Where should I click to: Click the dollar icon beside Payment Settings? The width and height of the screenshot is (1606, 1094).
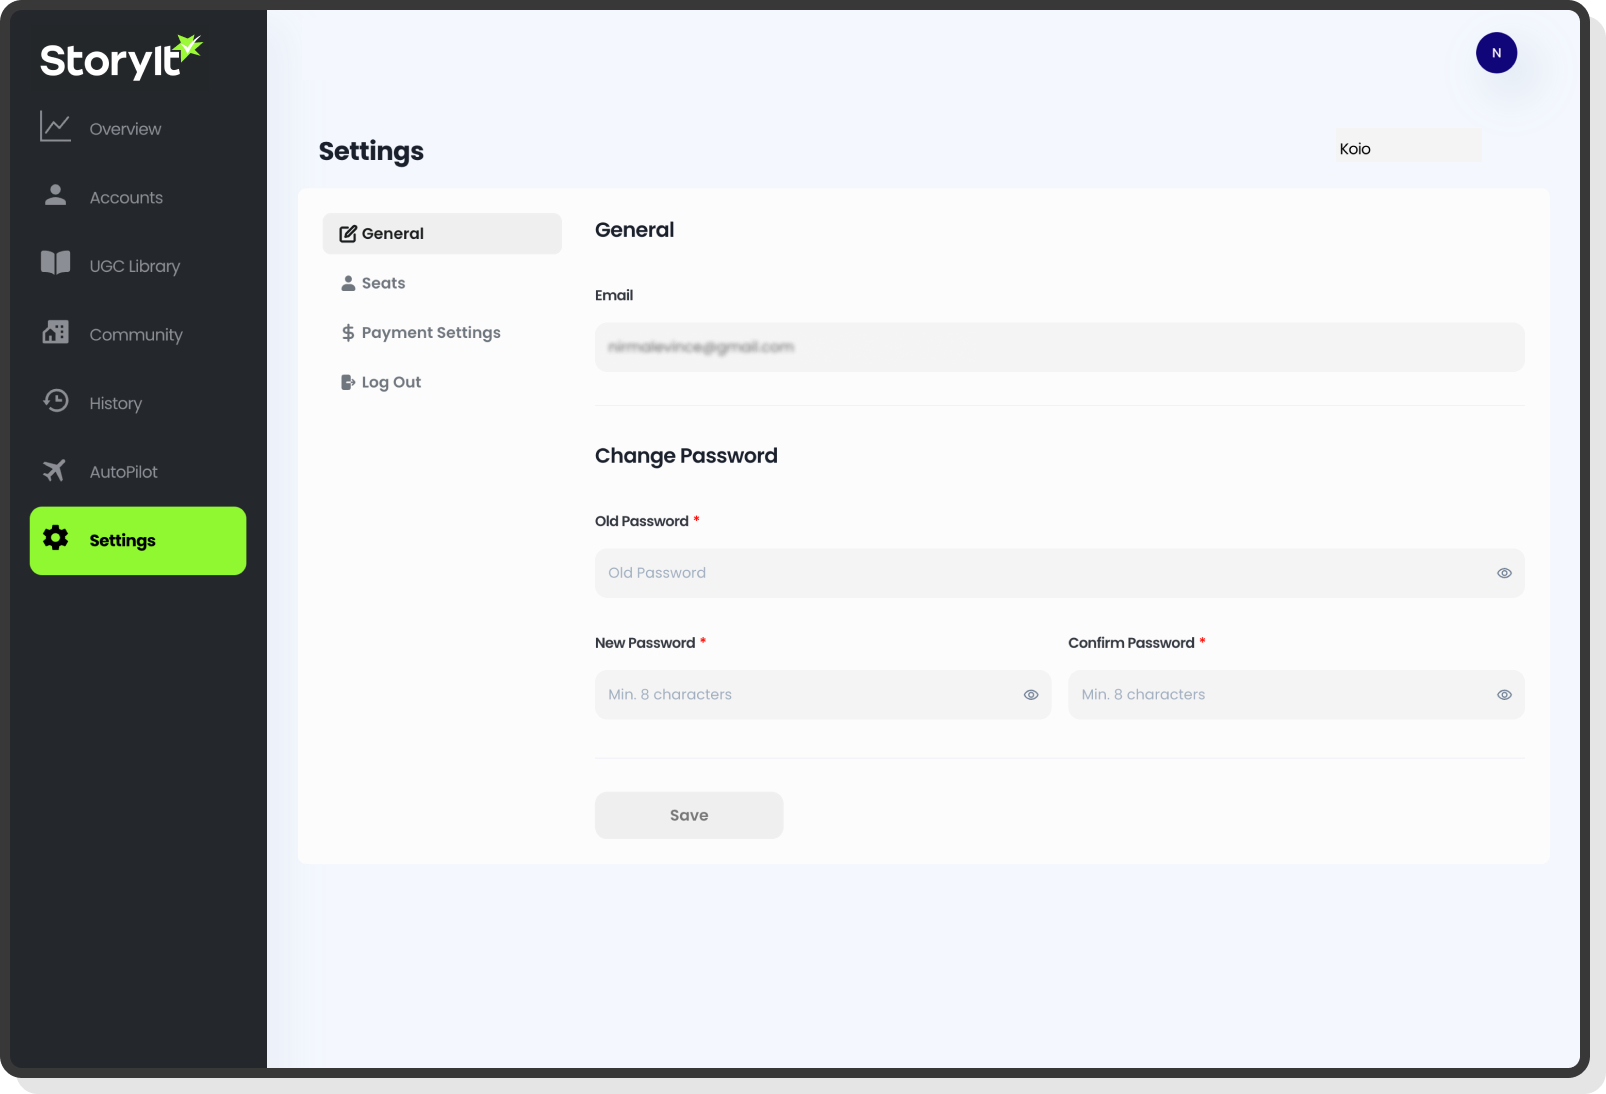347,332
